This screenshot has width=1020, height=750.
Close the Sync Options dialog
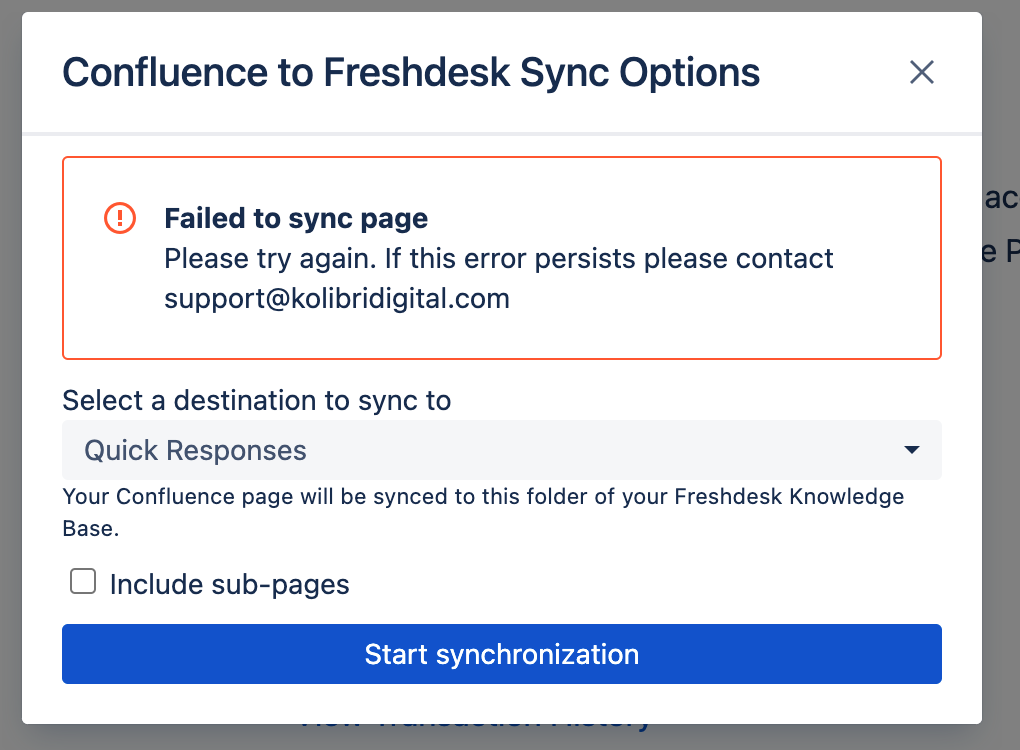pos(921,72)
